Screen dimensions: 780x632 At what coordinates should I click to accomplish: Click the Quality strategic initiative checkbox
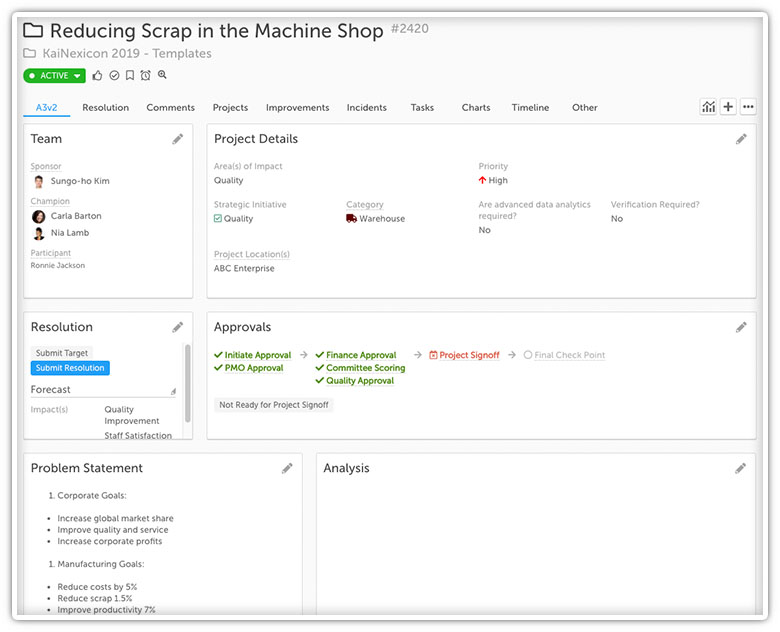click(219, 218)
